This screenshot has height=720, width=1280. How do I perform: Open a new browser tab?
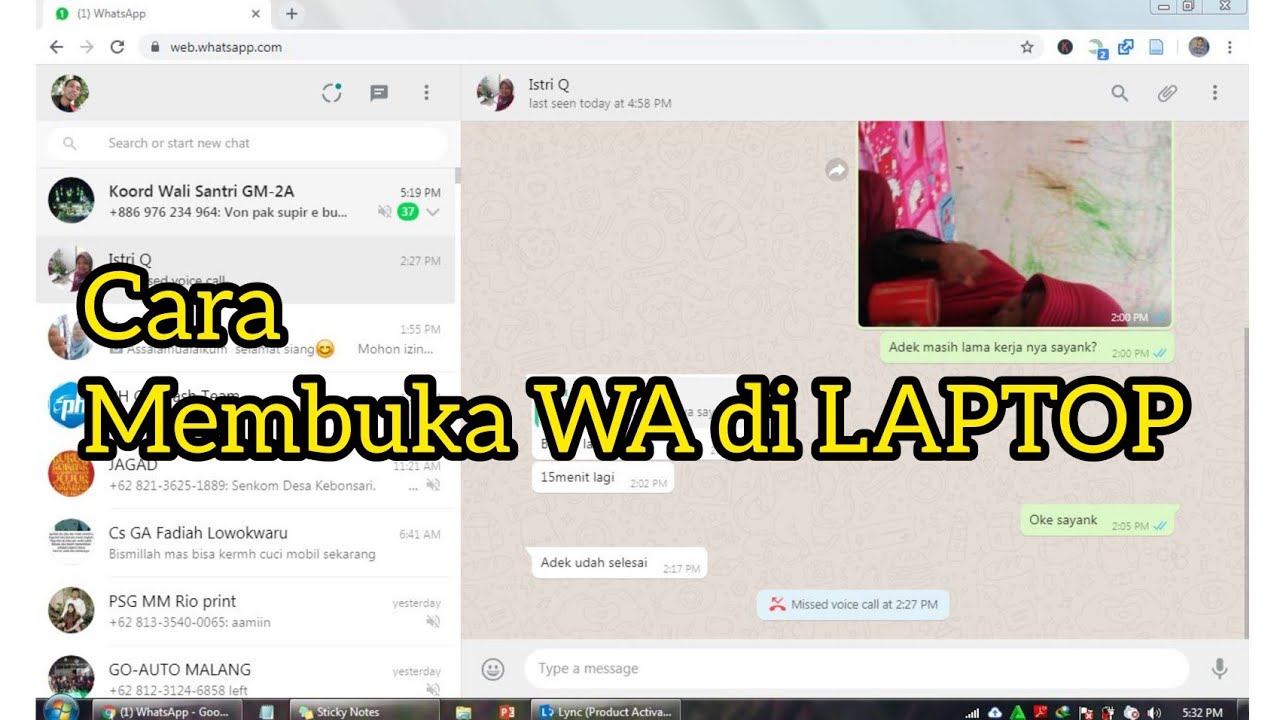pos(291,14)
